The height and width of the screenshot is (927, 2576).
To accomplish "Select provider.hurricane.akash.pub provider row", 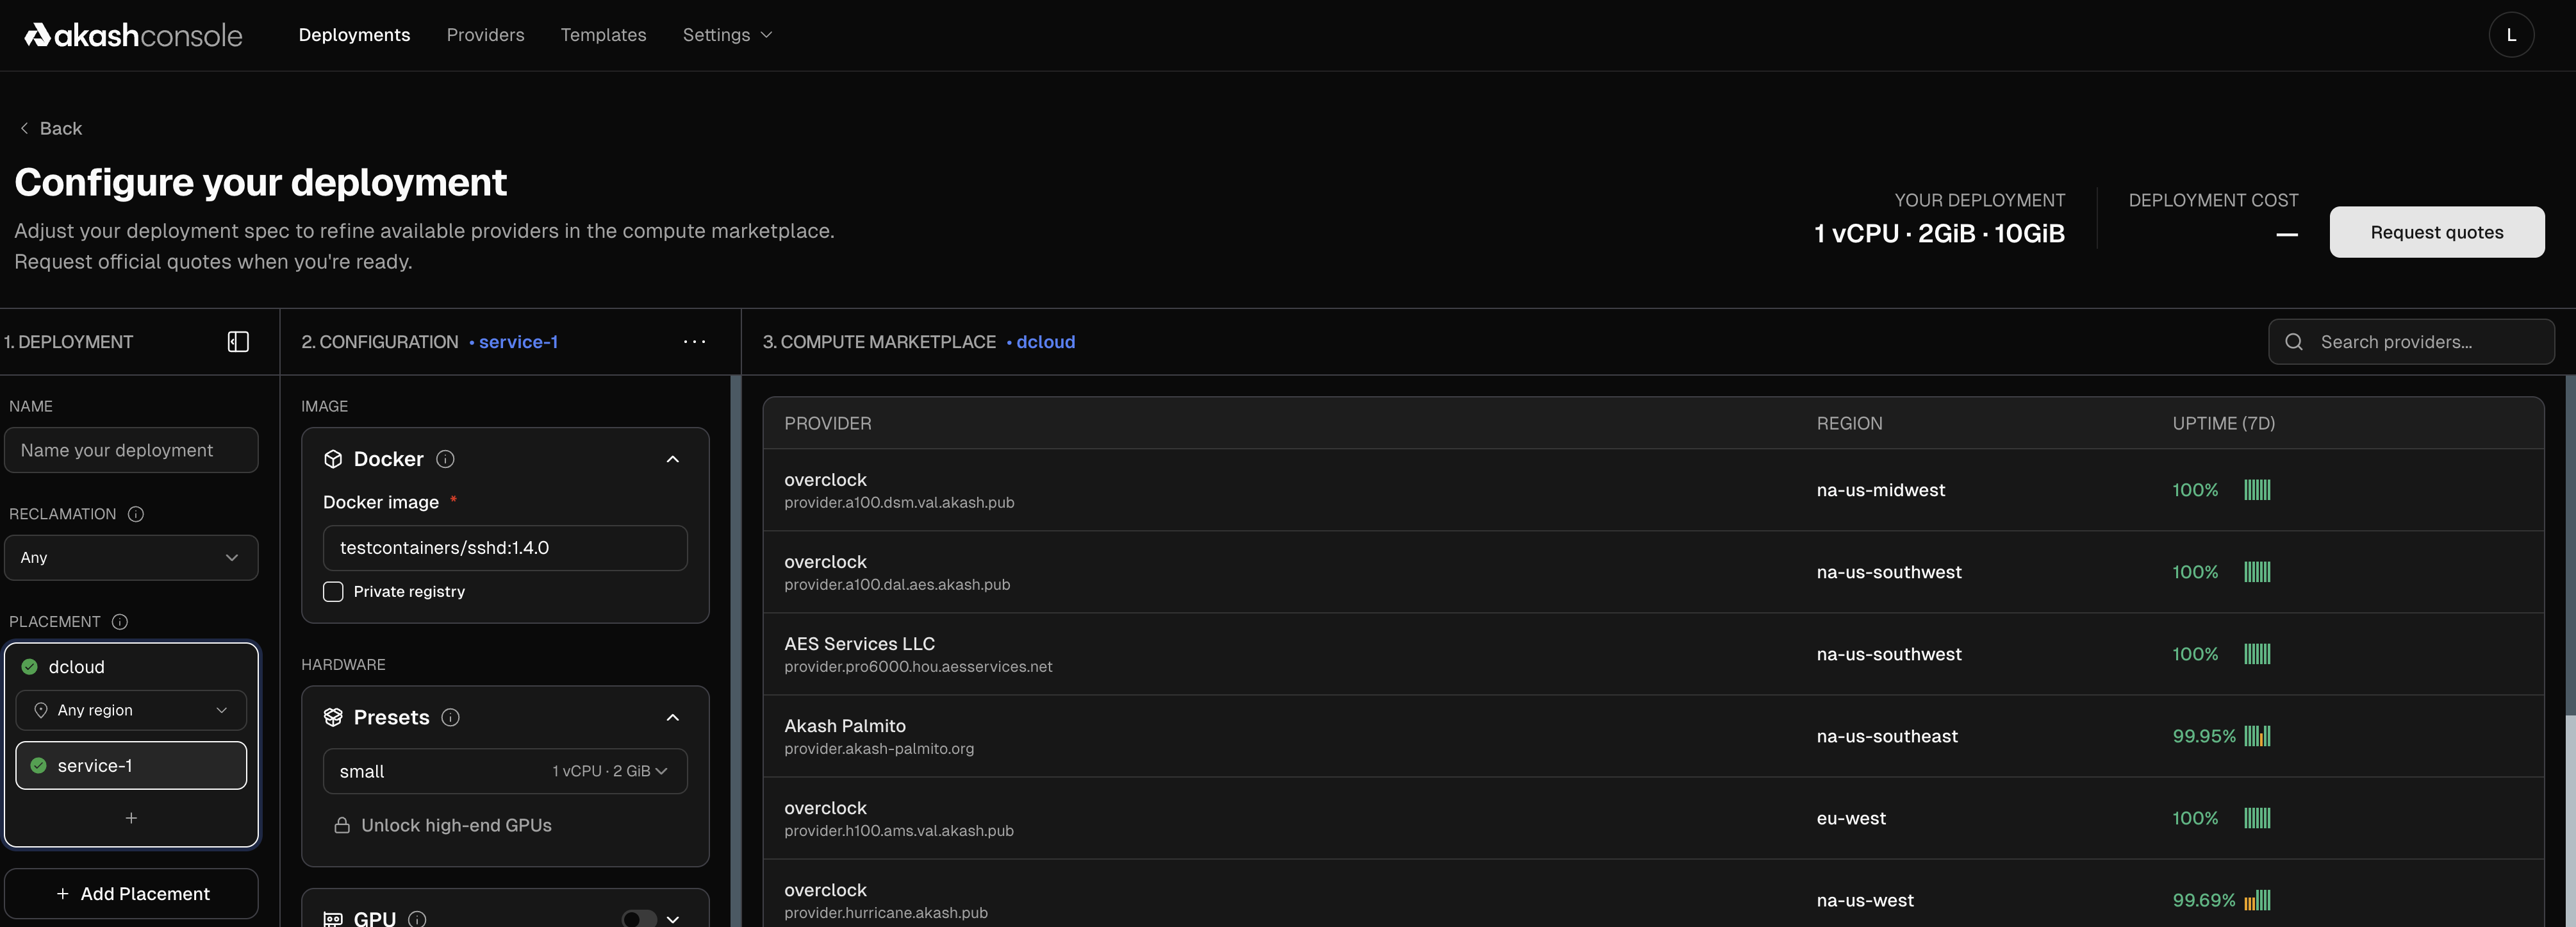I will pyautogui.click(x=1653, y=894).
